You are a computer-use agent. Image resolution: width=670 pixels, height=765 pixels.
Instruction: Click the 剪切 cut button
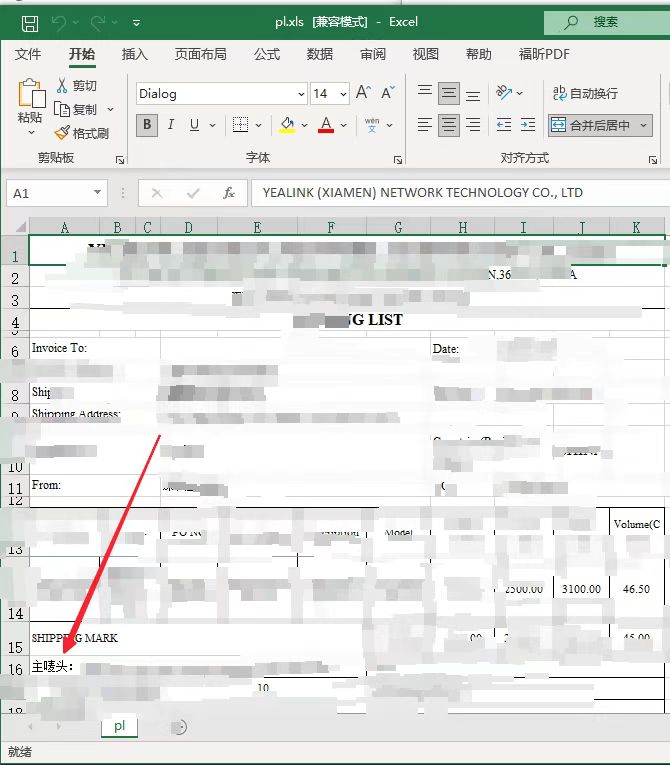coord(77,86)
